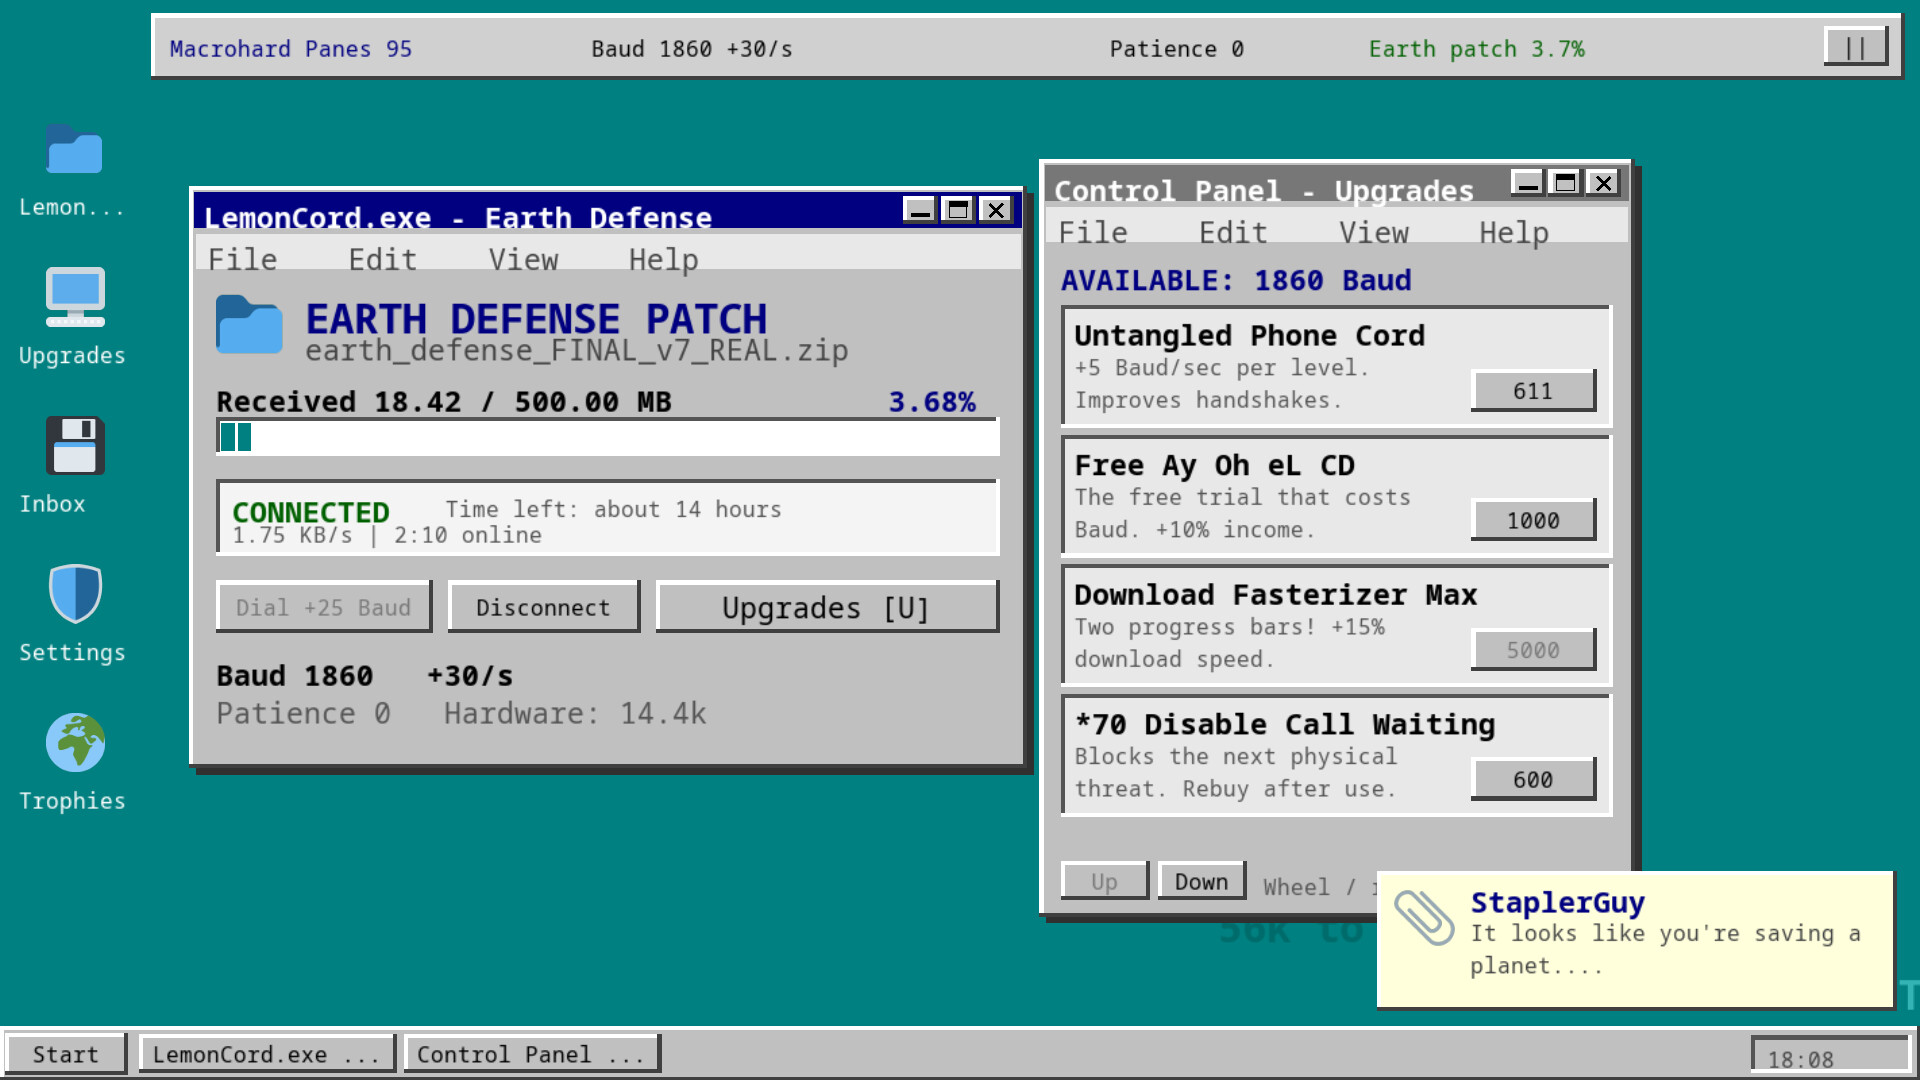Viewport: 1920px width, 1080px height.
Task: Switch to Control Panel taskbar item
Action: pos(532,1054)
